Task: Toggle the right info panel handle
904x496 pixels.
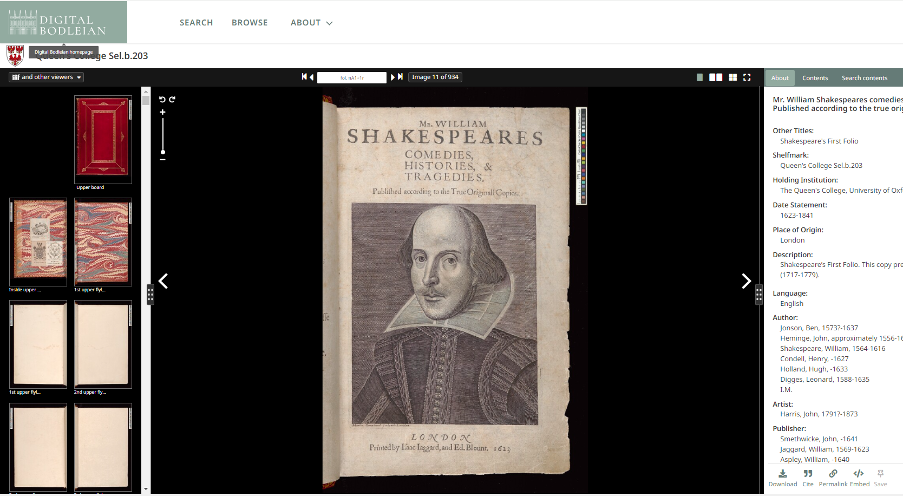Action: [x=759, y=294]
